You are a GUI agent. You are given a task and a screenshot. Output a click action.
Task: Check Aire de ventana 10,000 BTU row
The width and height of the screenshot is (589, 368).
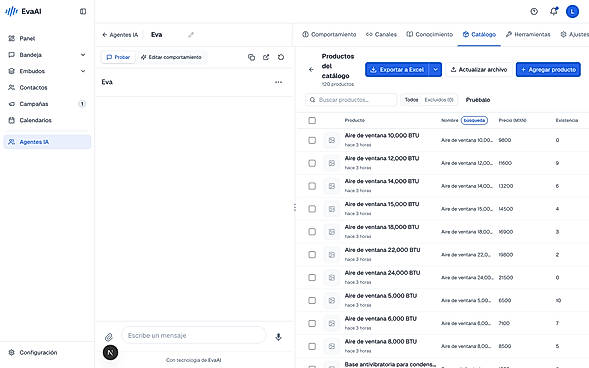(x=312, y=140)
